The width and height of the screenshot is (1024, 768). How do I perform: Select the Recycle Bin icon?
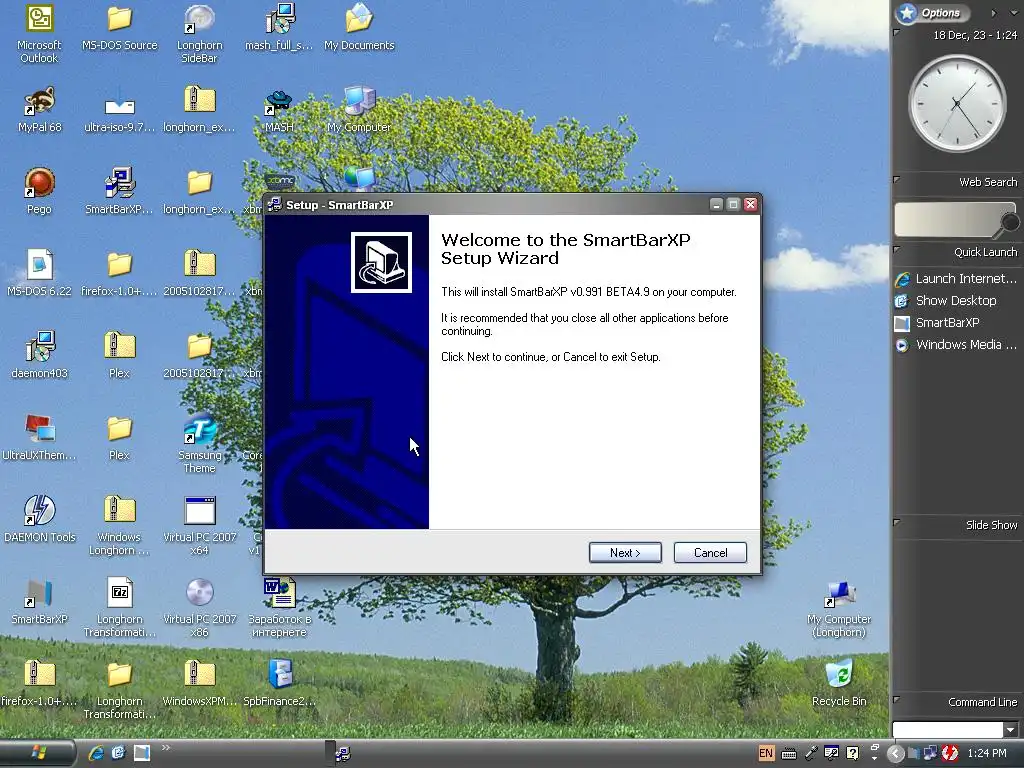point(839,683)
